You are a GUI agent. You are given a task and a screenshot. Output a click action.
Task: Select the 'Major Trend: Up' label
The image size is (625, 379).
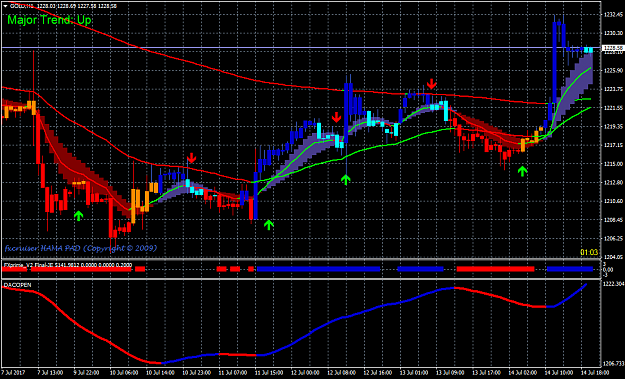(x=49, y=20)
